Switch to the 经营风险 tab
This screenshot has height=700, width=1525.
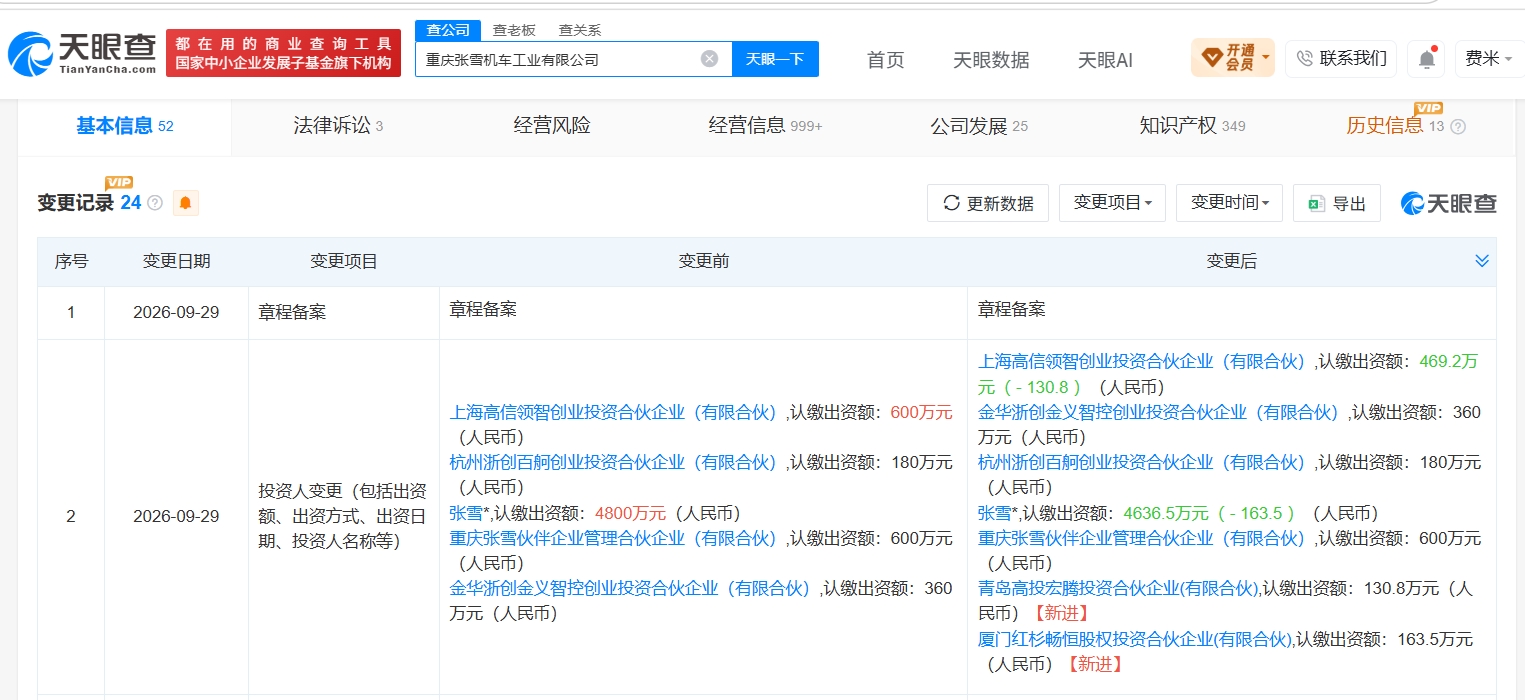(x=552, y=126)
